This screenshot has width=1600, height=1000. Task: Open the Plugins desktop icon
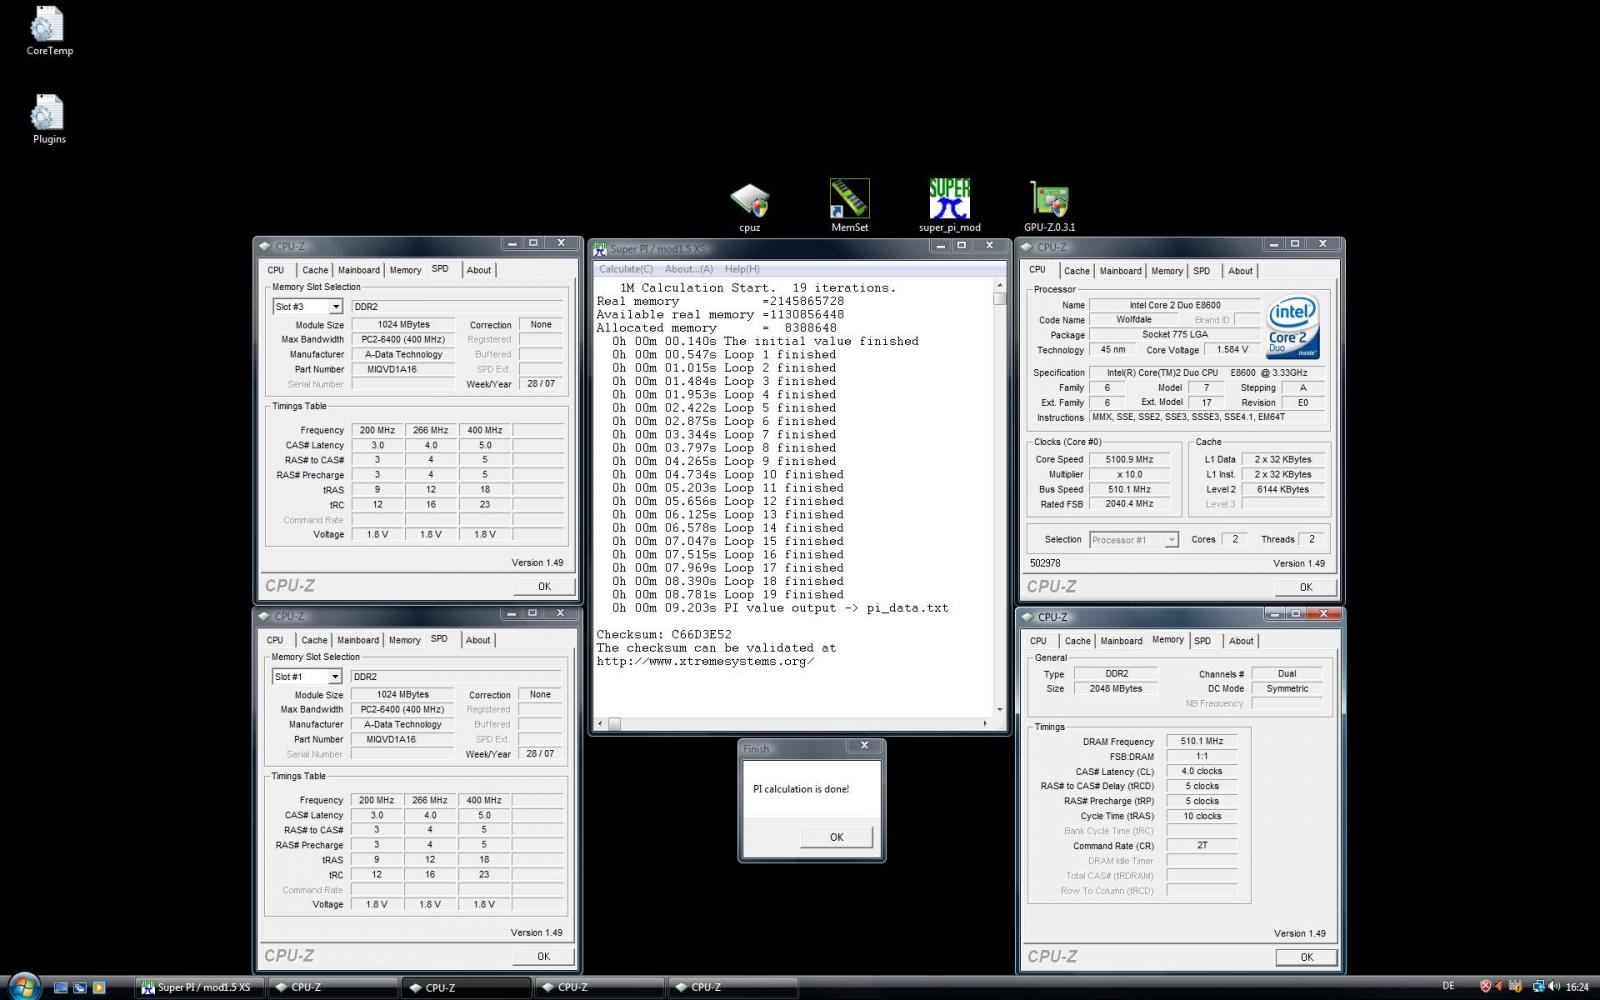click(x=49, y=119)
